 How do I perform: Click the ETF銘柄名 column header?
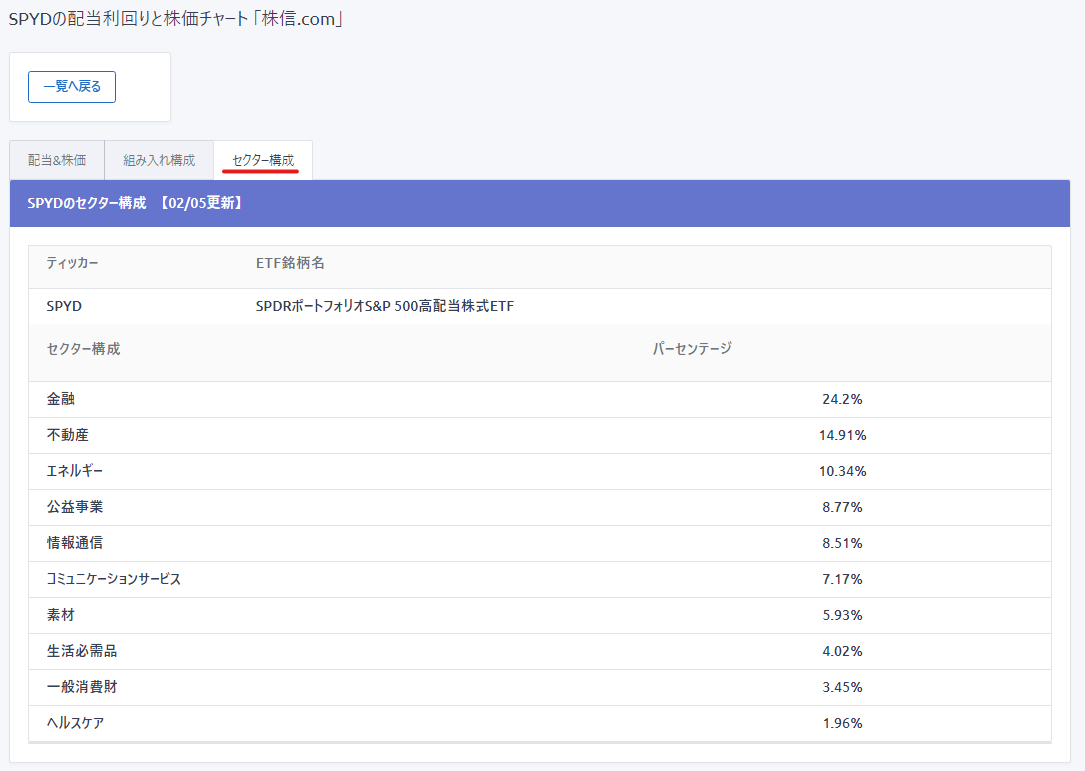[x=290, y=263]
